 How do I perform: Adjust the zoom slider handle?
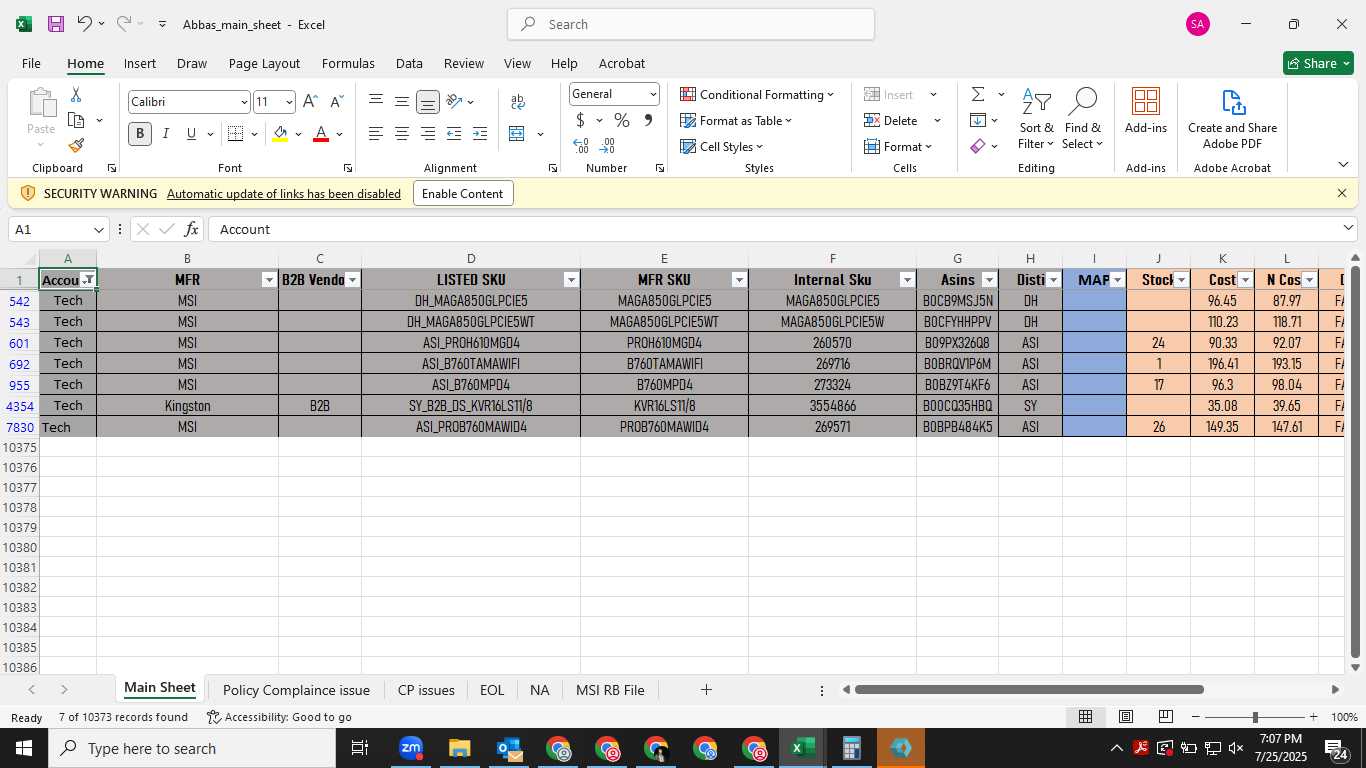click(1255, 717)
